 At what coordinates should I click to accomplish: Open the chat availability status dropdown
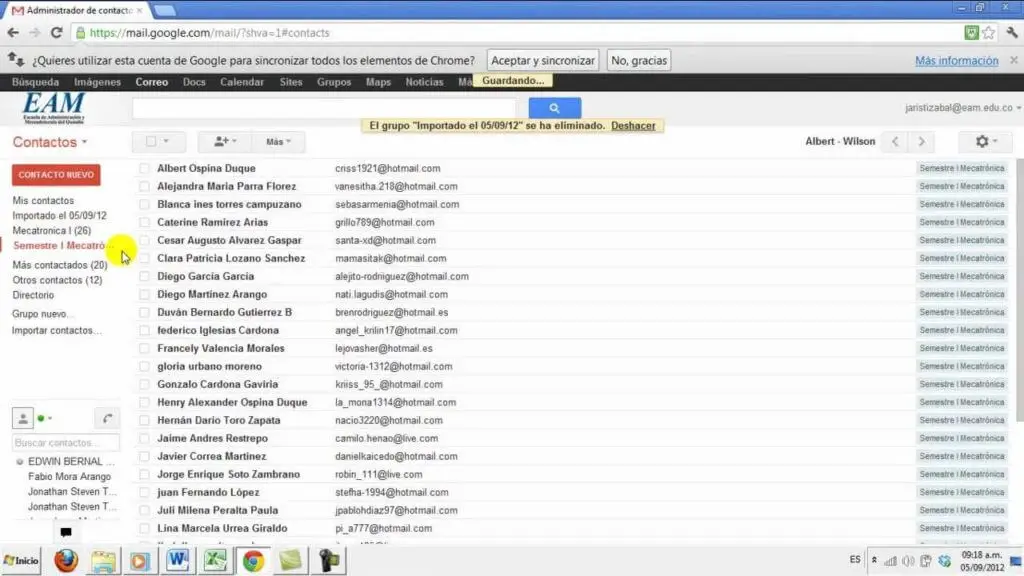pyautogui.click(x=45, y=419)
